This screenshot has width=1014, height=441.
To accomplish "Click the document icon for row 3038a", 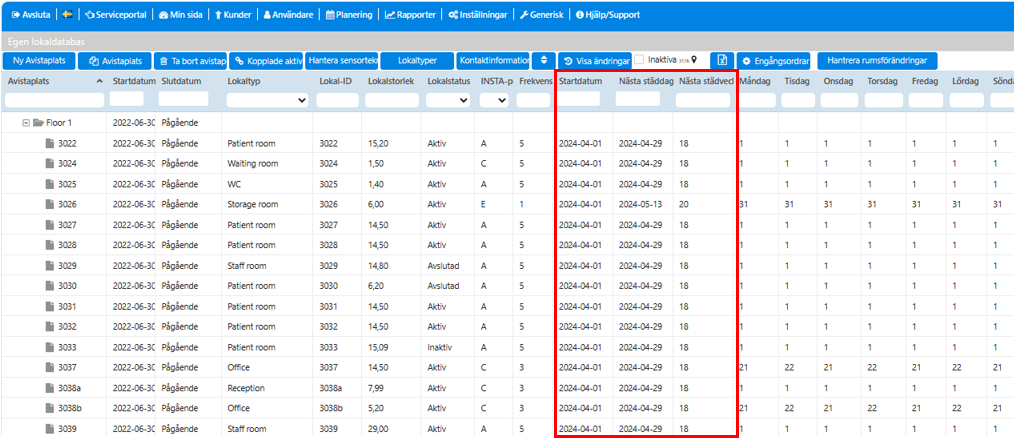I will [x=49, y=388].
